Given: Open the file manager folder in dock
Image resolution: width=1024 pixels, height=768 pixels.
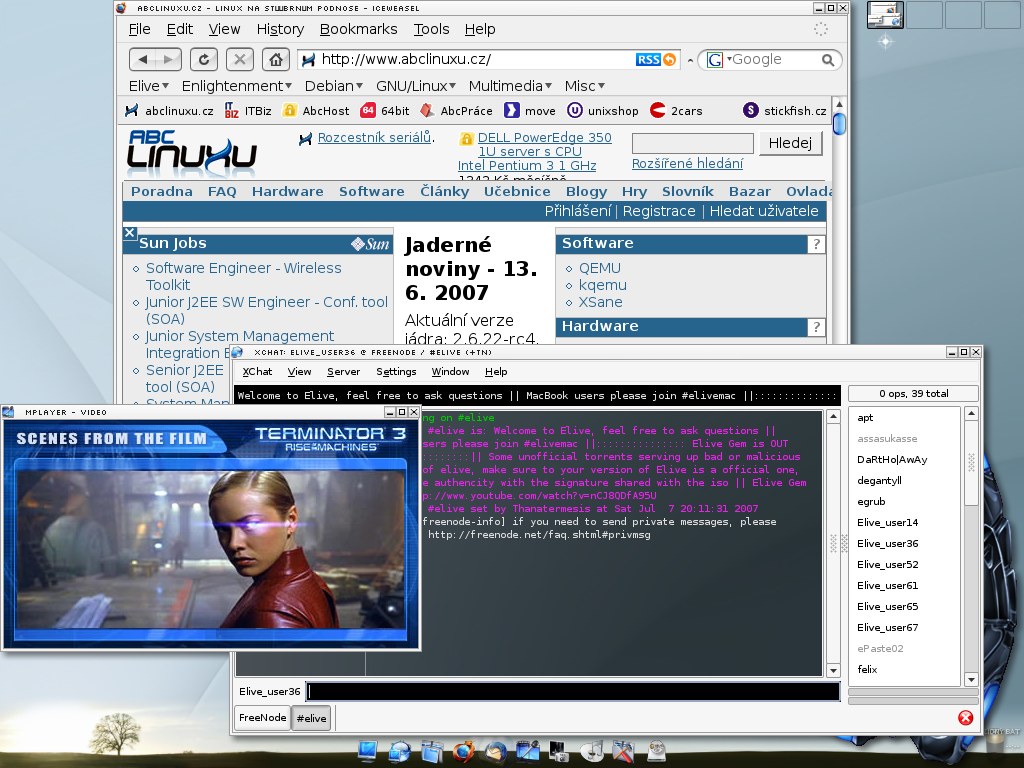Looking at the screenshot, I should pos(432,751).
